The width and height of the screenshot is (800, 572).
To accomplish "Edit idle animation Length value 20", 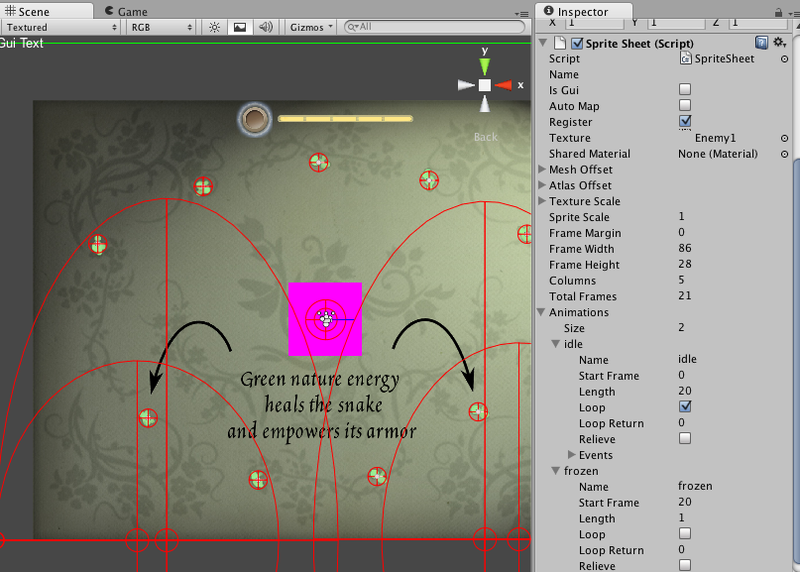I will click(x=685, y=391).
